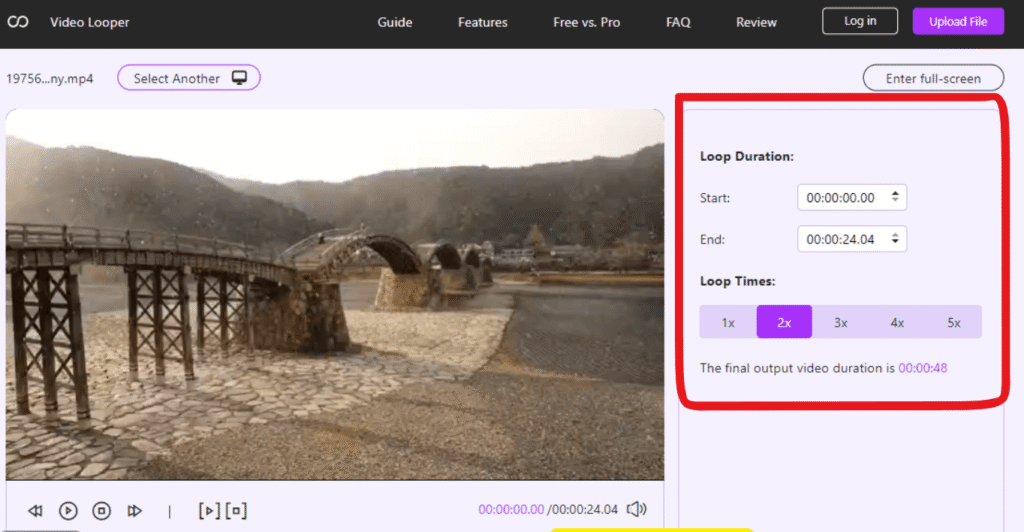Adjust the Start time stepper arrows

pyautogui.click(x=894, y=198)
